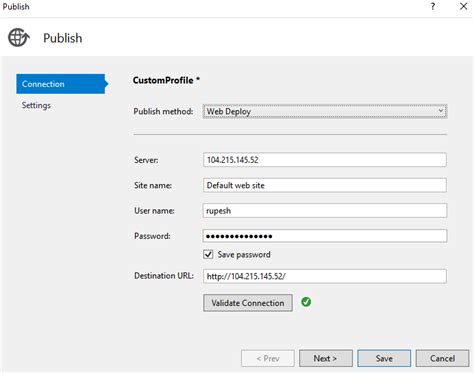474x373 pixels.
Task: Save the publish profile
Action: point(384,358)
